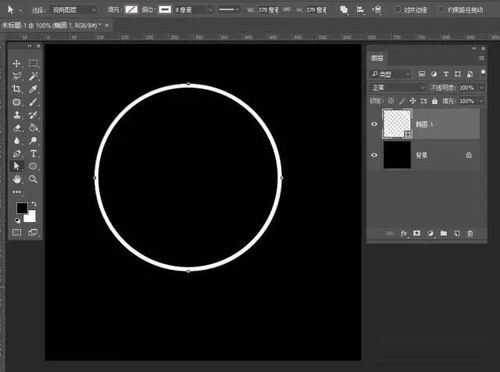Hide the ellipse shape layer with eye icon
Screen dimensions: 500x372
pos(374,124)
